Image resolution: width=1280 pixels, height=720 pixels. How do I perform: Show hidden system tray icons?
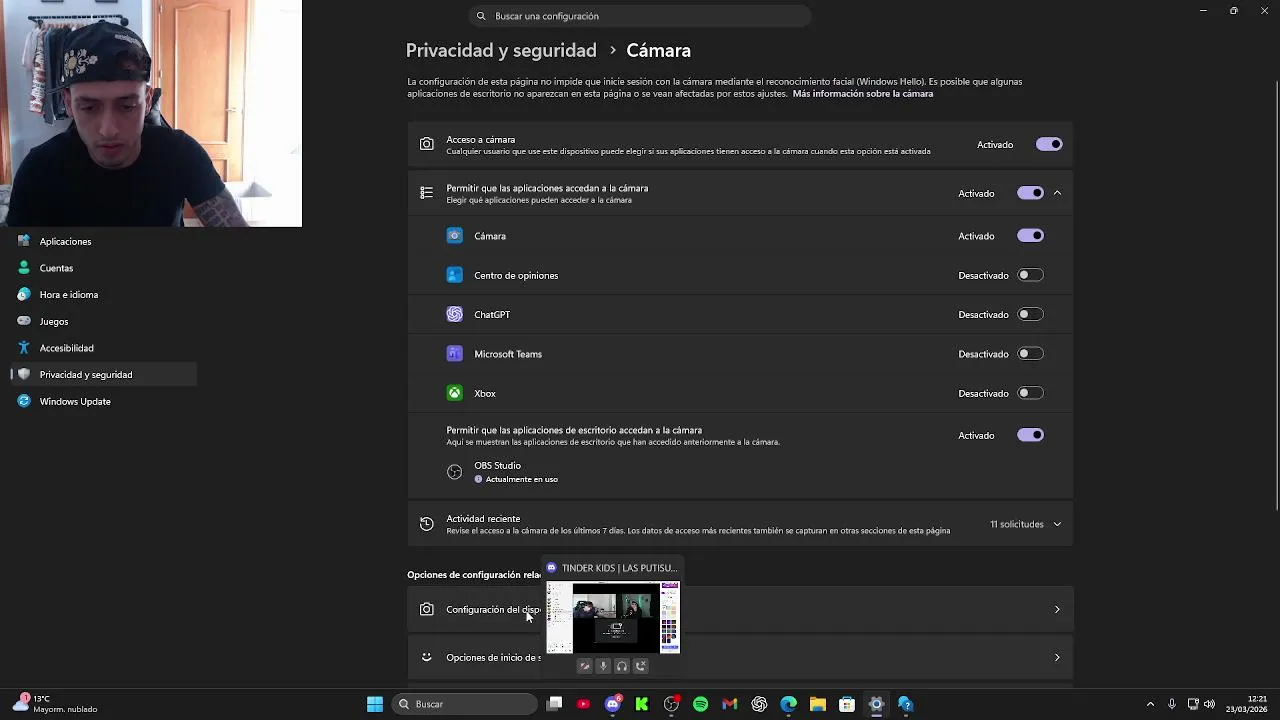pyautogui.click(x=1150, y=704)
